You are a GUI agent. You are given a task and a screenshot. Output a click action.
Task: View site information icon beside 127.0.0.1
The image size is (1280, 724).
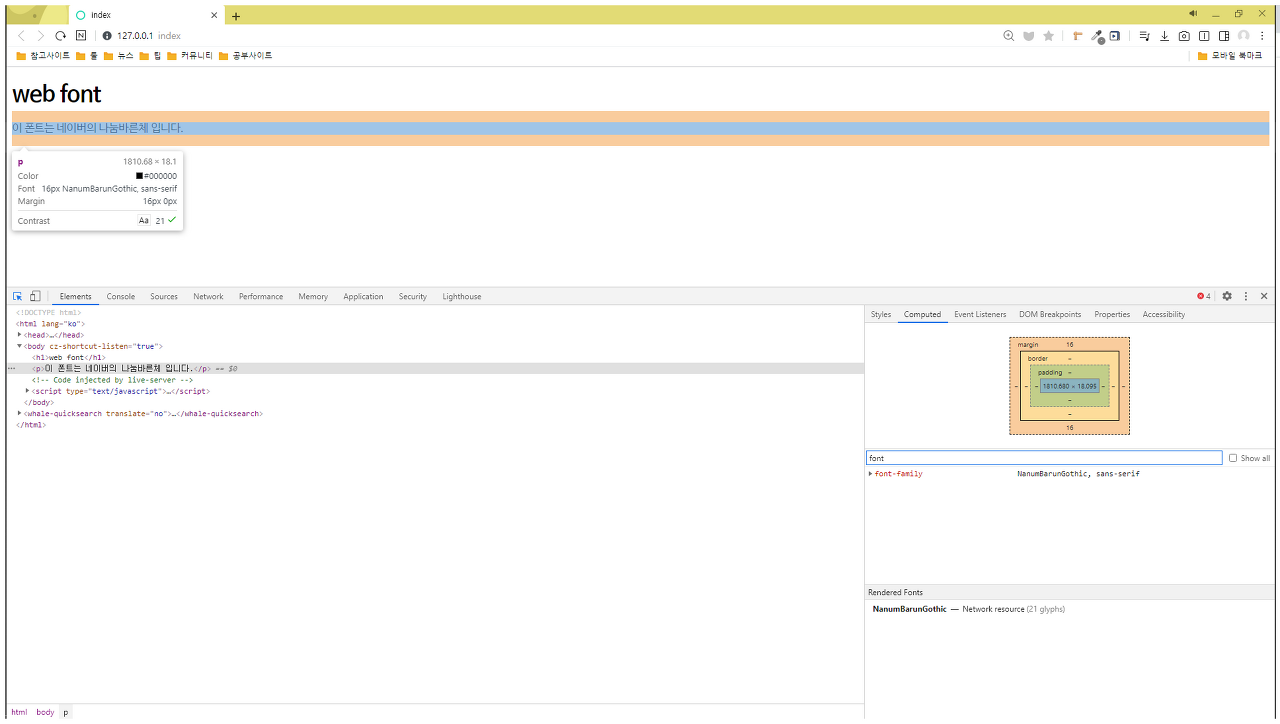tap(107, 36)
